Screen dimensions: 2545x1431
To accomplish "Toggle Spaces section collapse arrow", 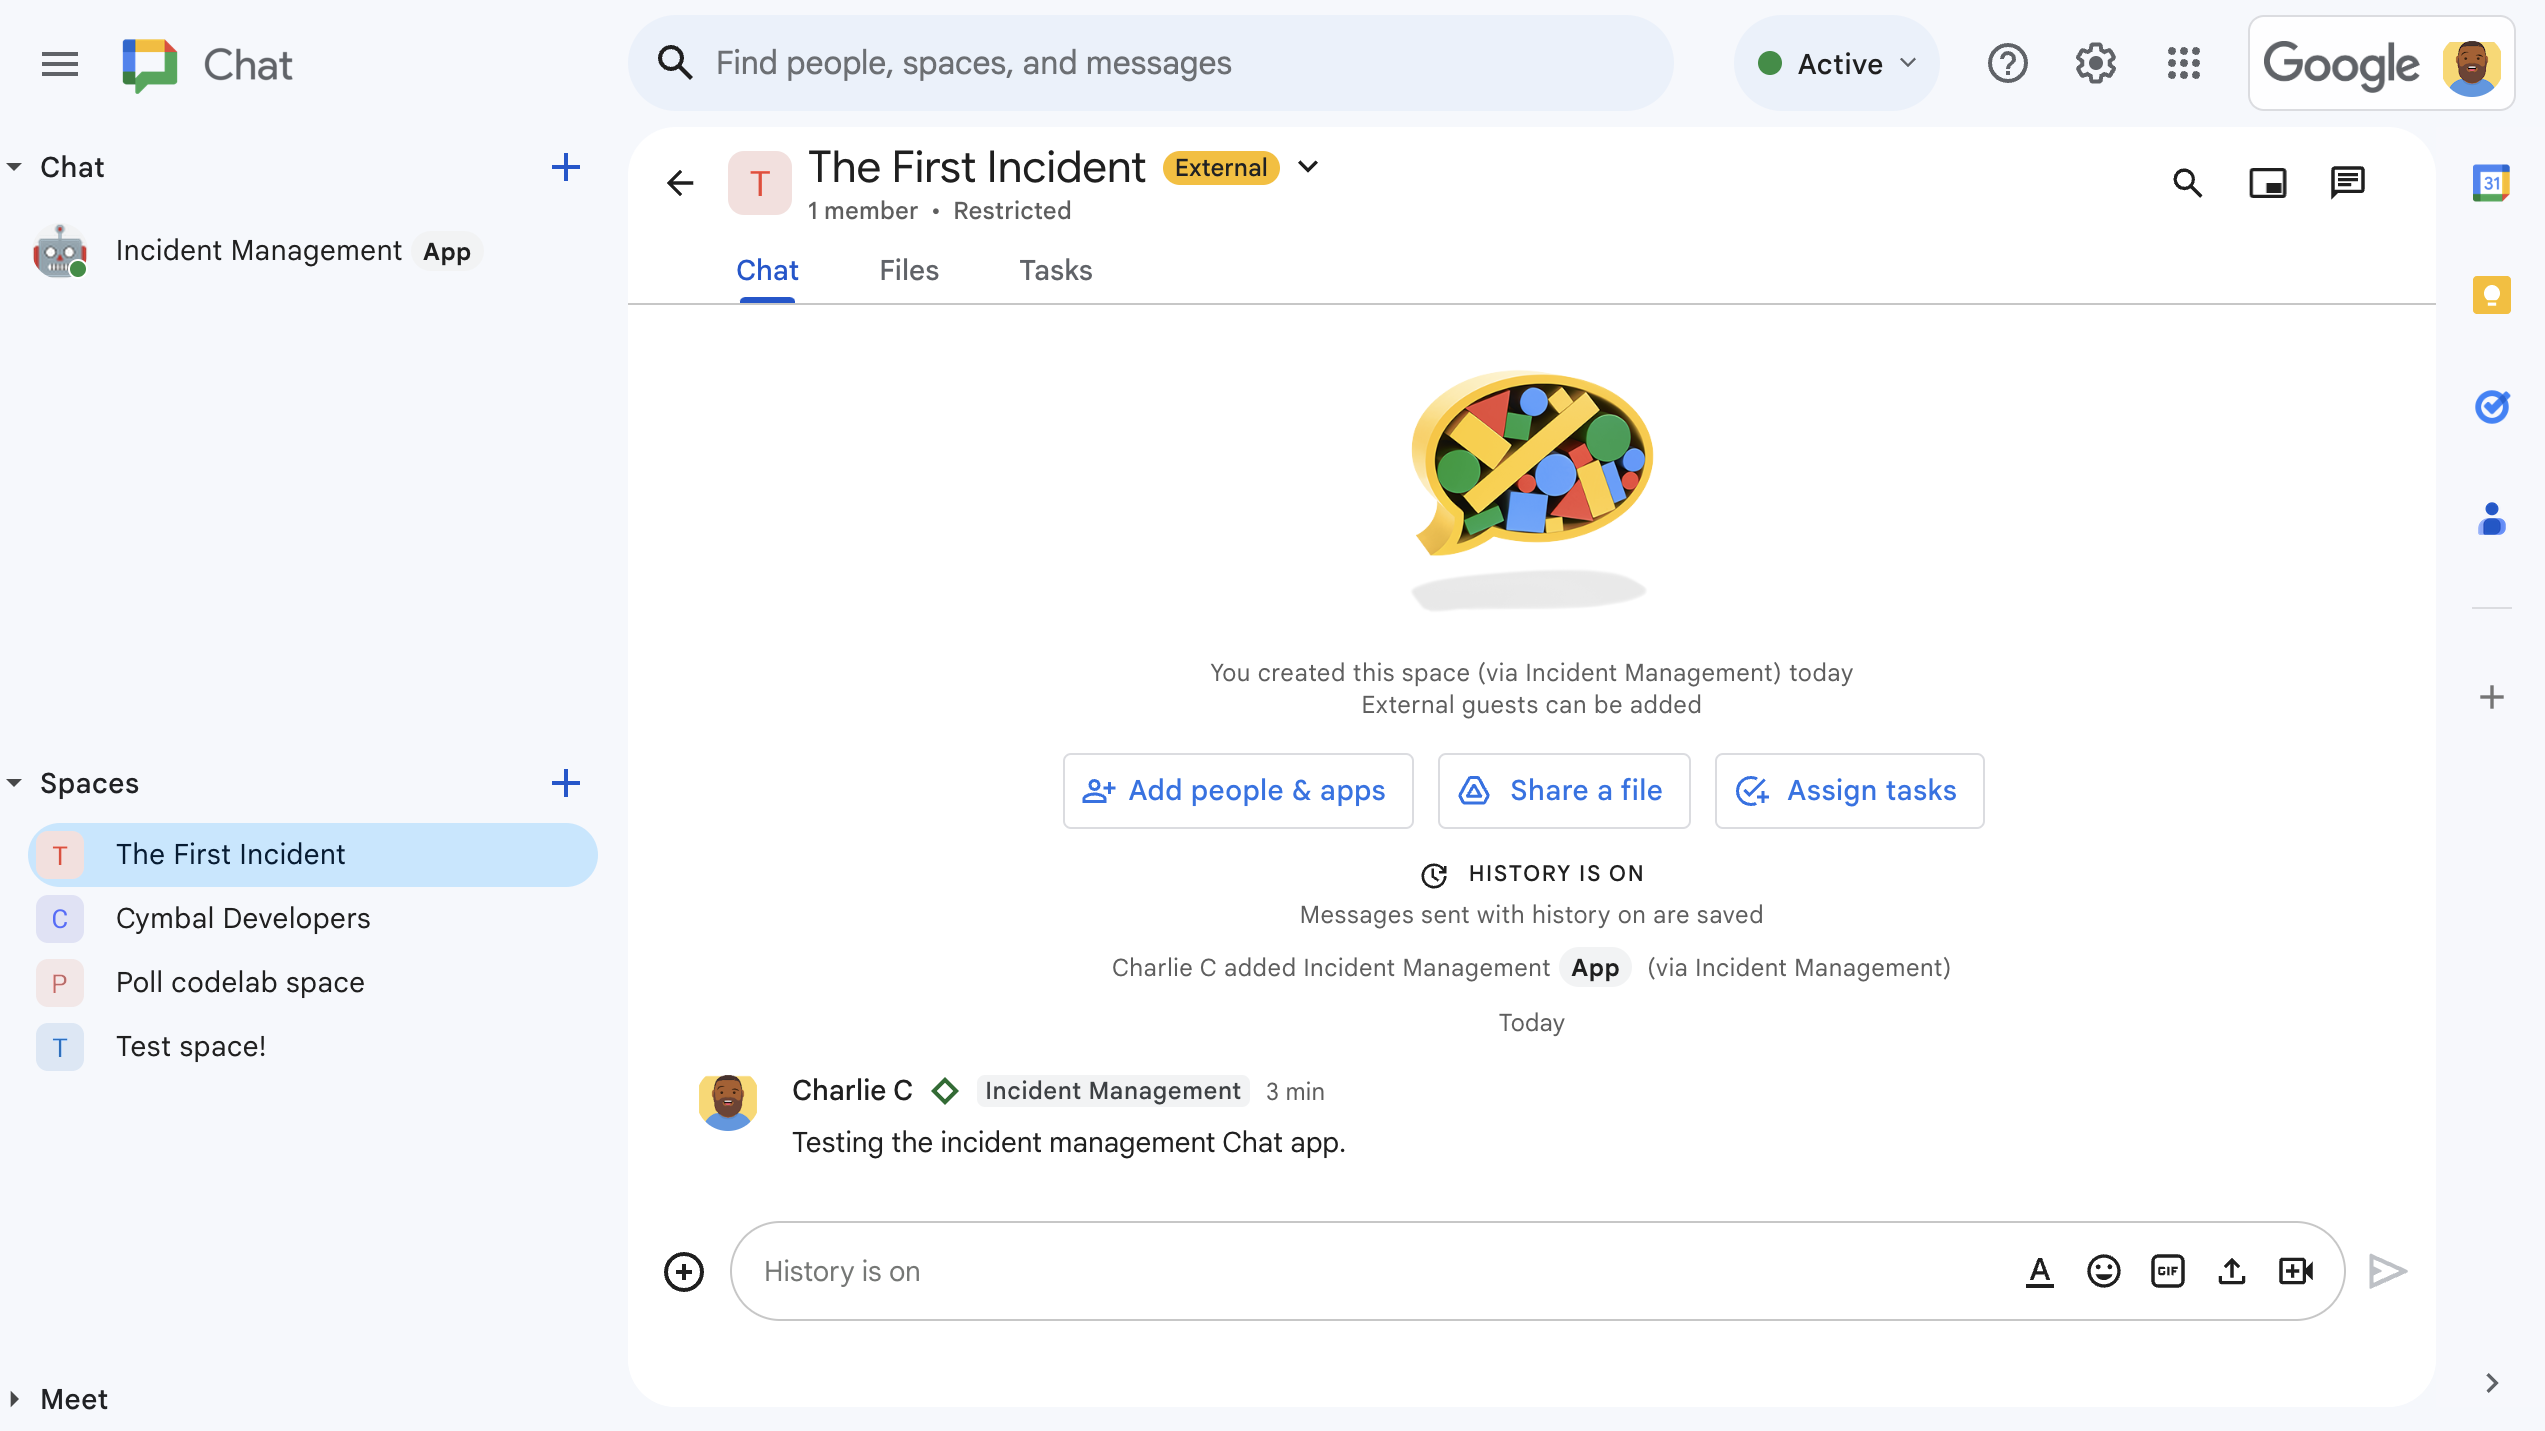I will pyautogui.click(x=17, y=783).
